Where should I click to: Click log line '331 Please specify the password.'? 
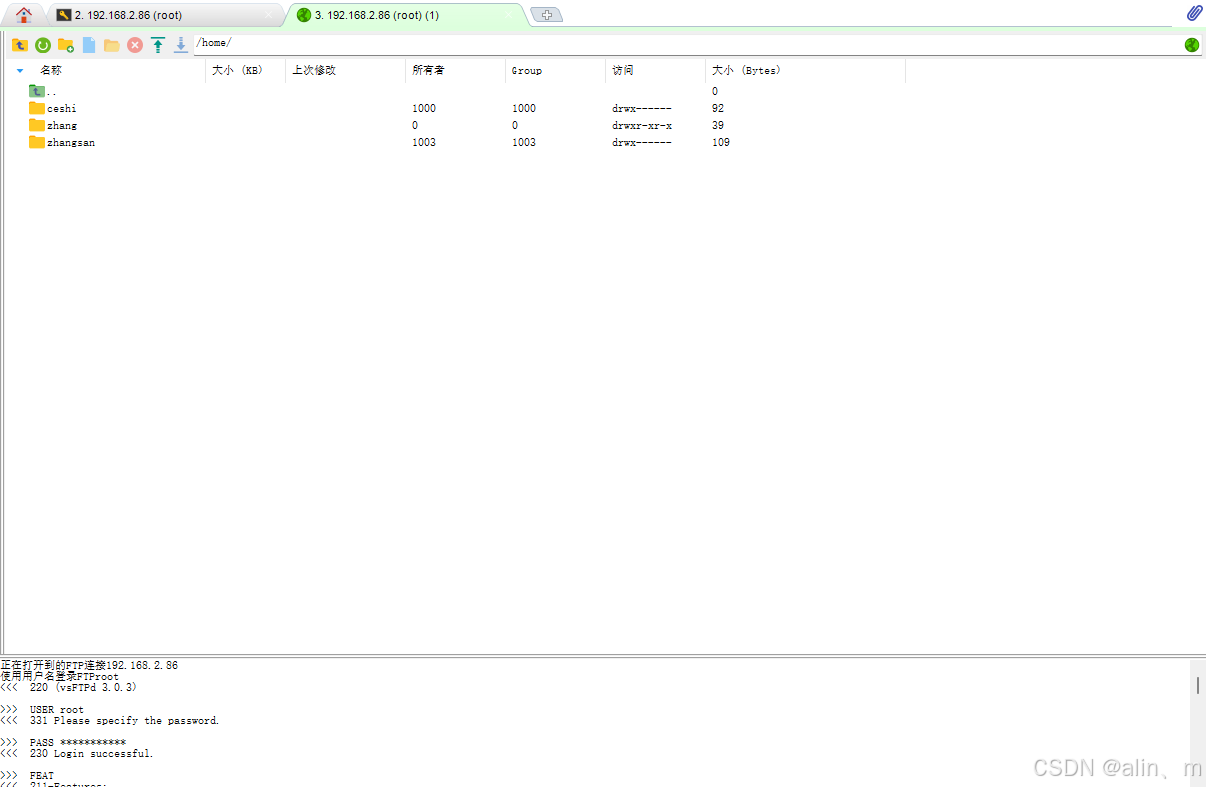pos(125,720)
